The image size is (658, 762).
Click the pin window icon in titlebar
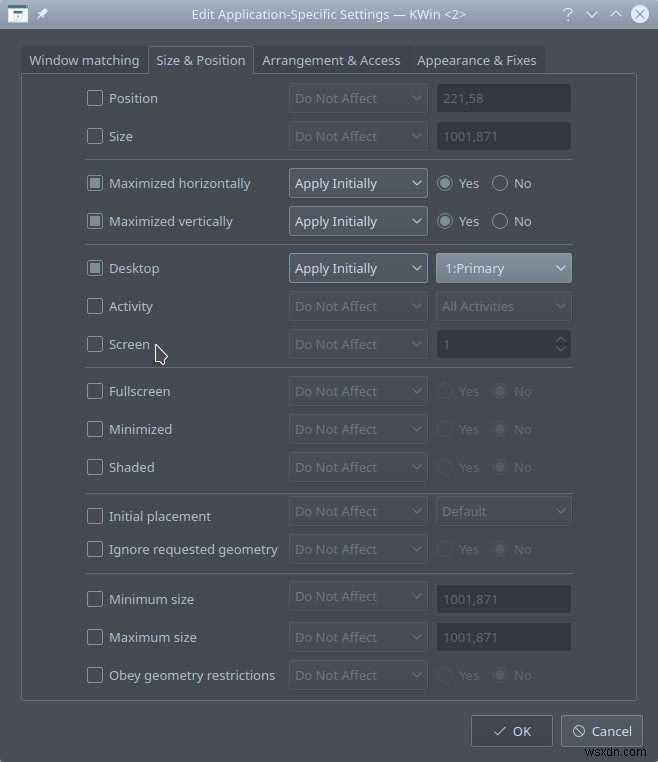pyautogui.click(x=42, y=14)
